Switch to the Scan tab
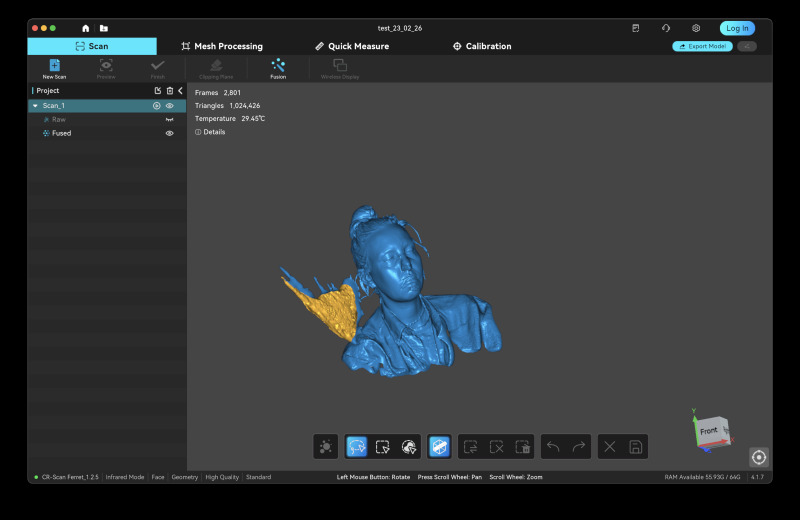 (92, 46)
